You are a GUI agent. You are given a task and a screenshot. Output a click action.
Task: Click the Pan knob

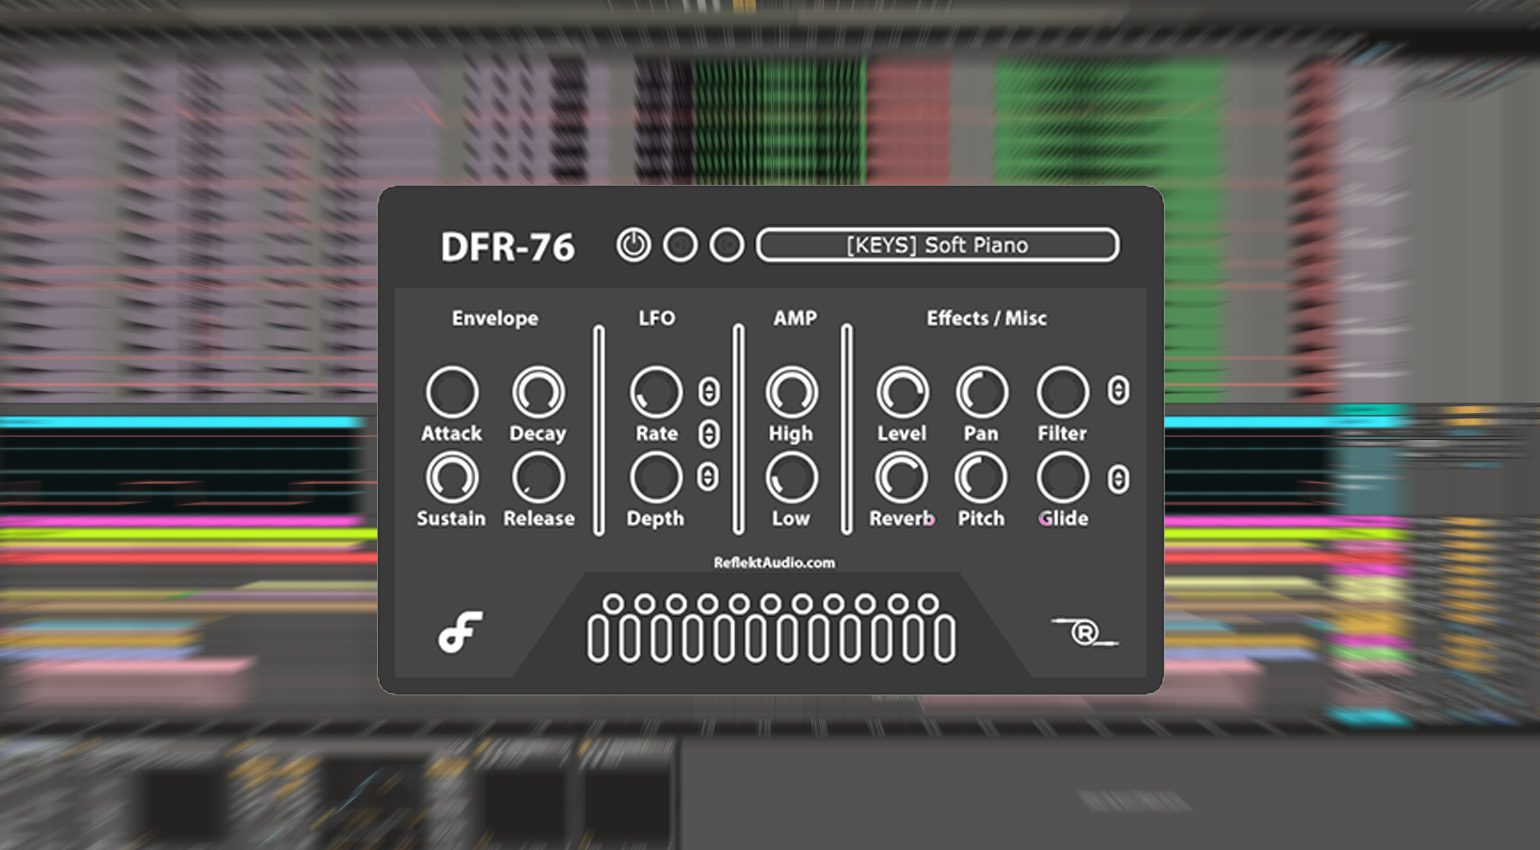(982, 391)
